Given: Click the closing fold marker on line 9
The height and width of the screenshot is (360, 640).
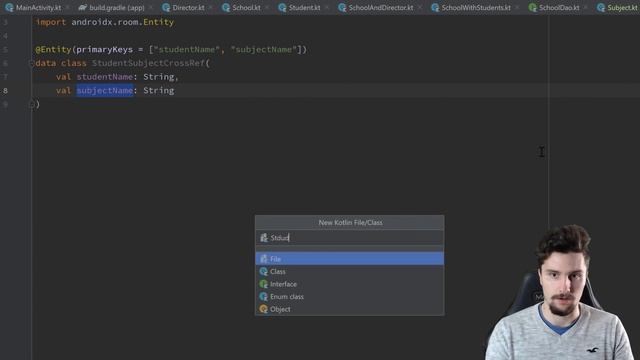Looking at the screenshot, I should click(31, 104).
